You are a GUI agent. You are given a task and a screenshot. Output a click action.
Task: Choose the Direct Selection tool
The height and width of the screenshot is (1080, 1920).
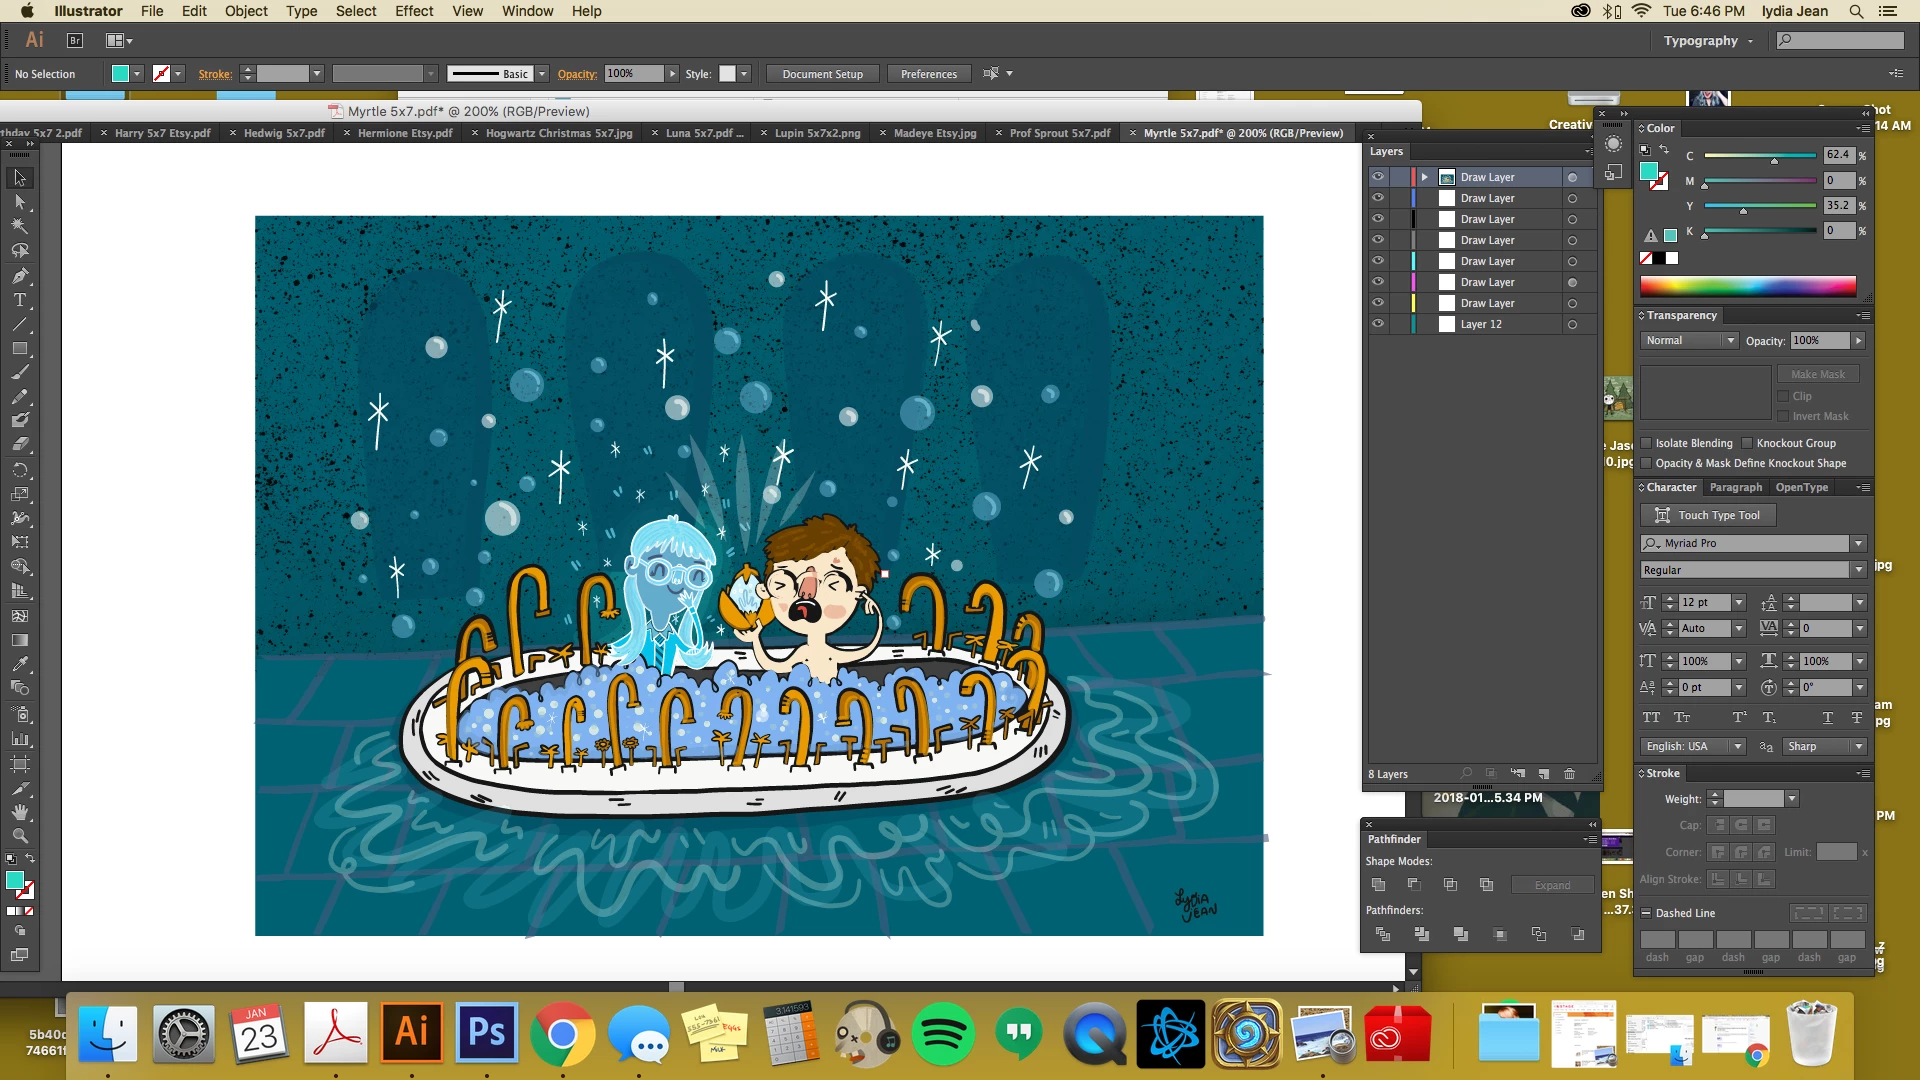(x=19, y=202)
